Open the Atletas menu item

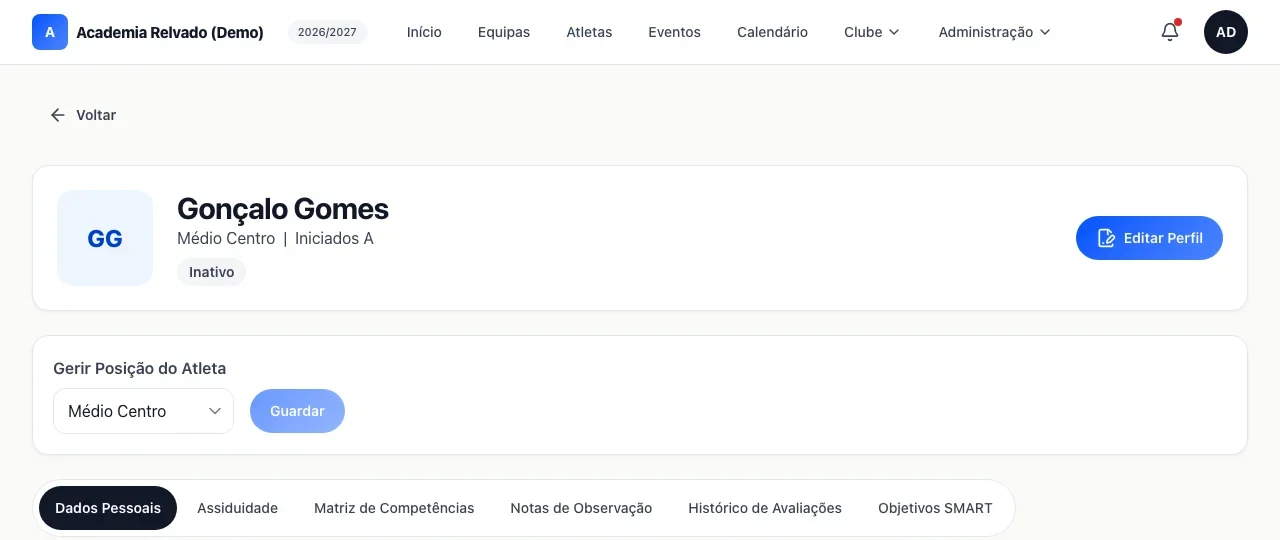(589, 32)
